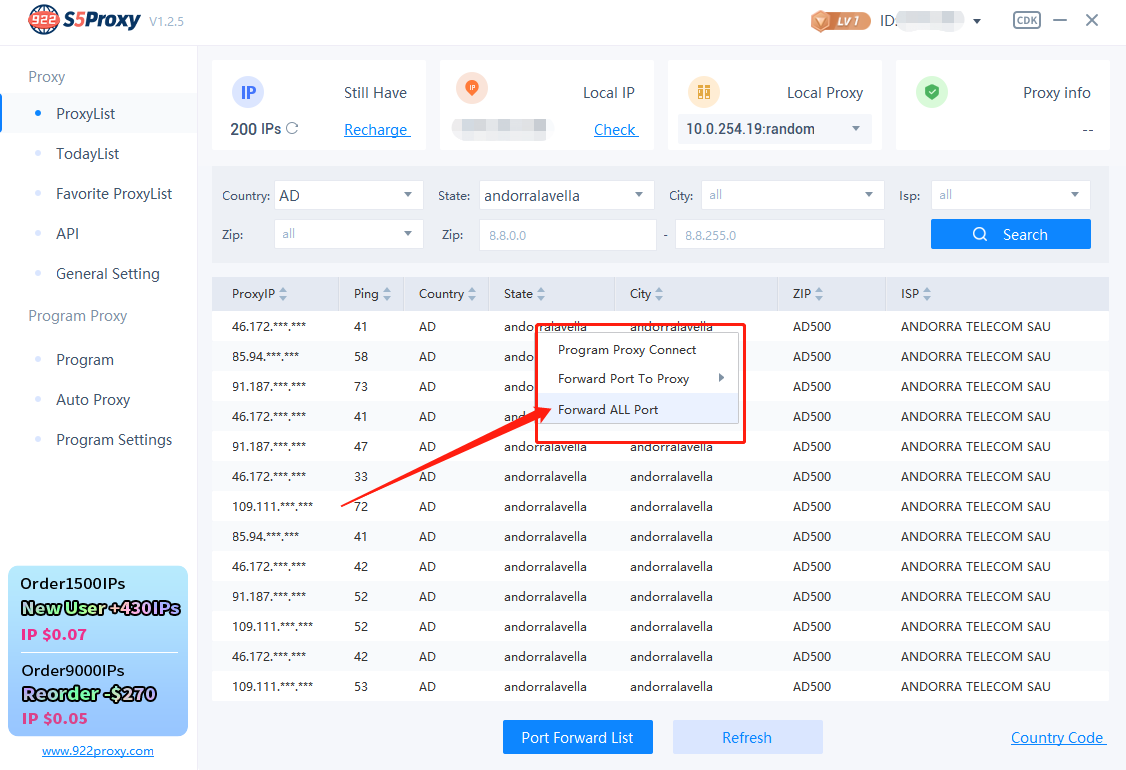Close the S5Proxy window
This screenshot has height=770, width=1126.
1092,20
